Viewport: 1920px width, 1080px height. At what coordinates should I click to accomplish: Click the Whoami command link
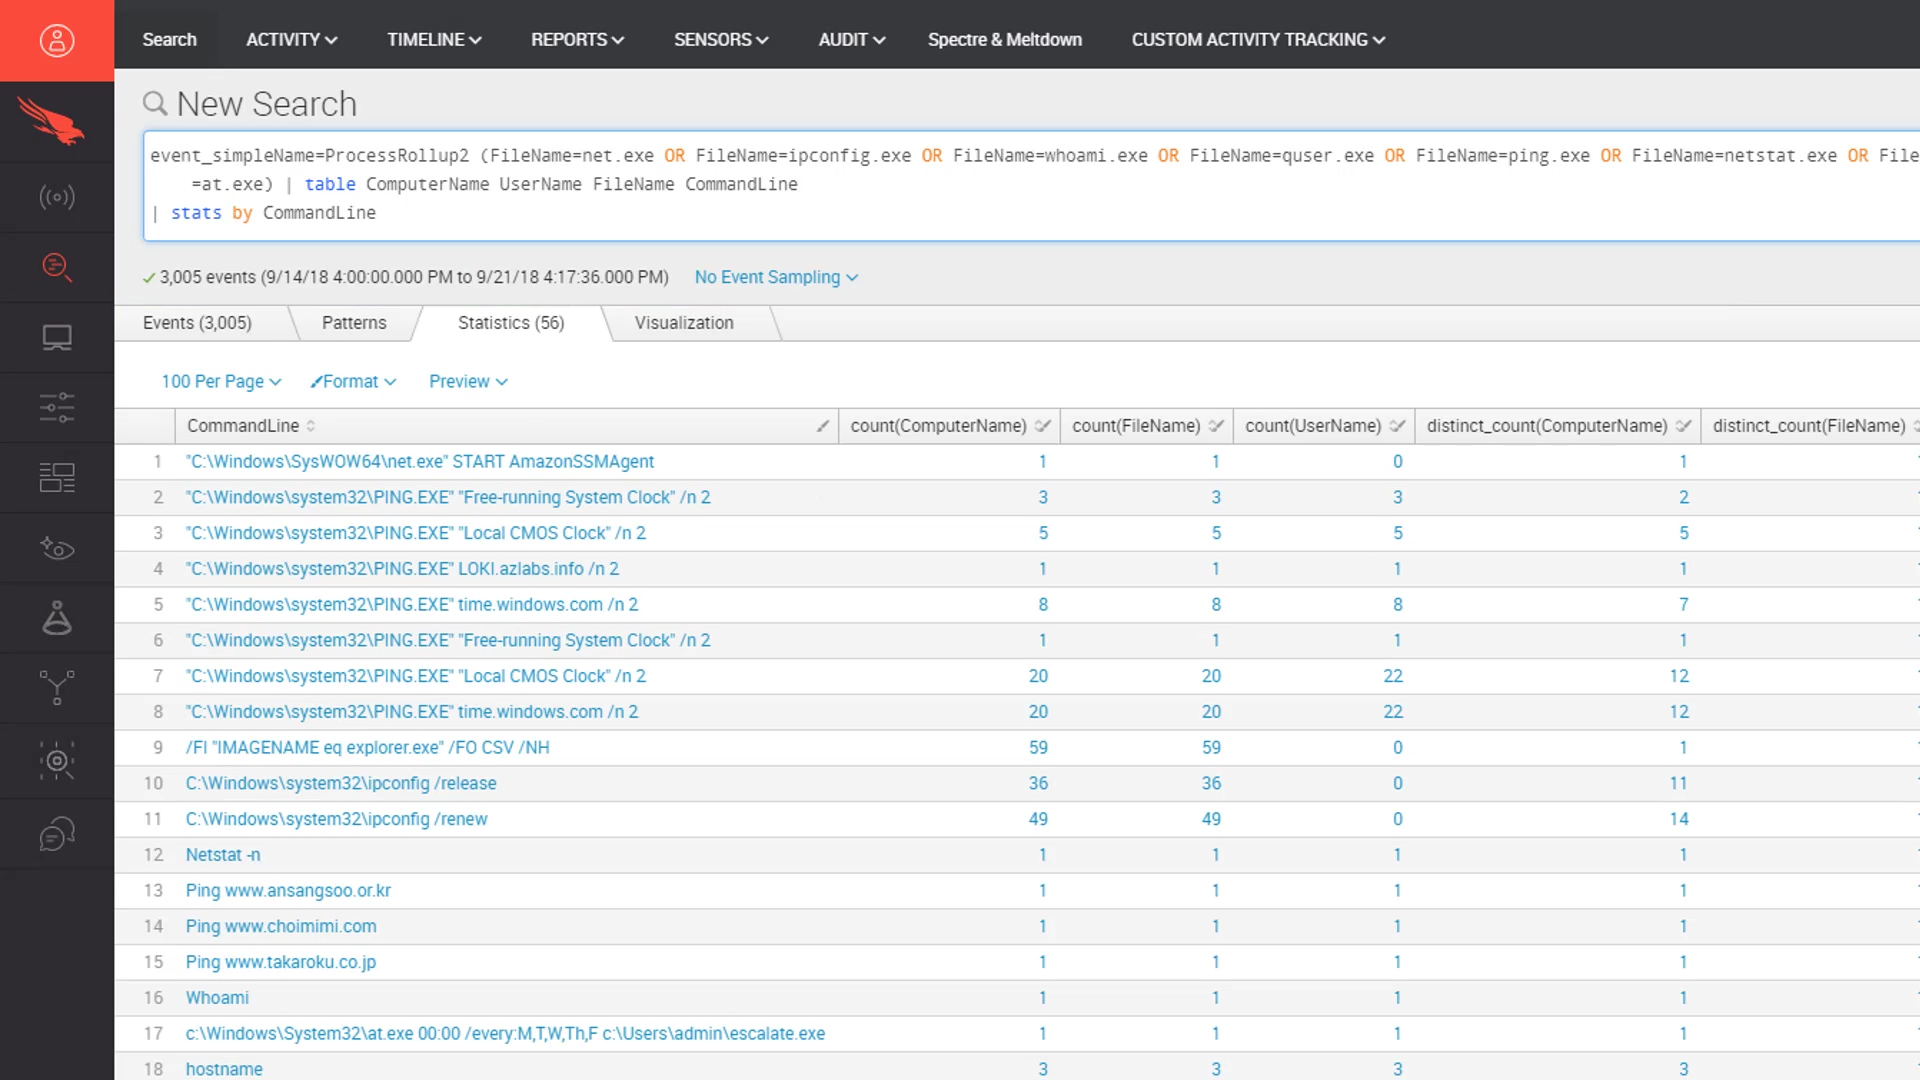[217, 998]
